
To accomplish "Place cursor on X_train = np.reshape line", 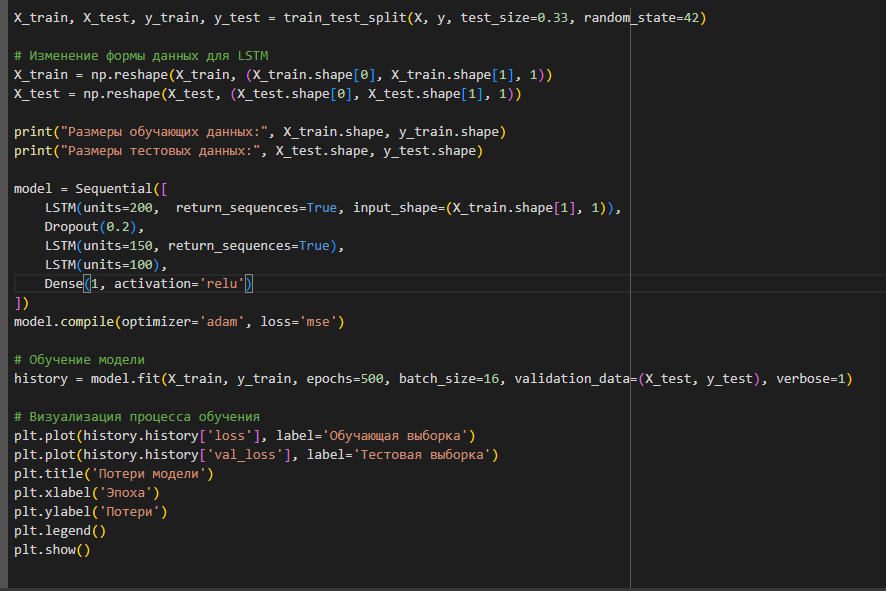I will pos(283,75).
